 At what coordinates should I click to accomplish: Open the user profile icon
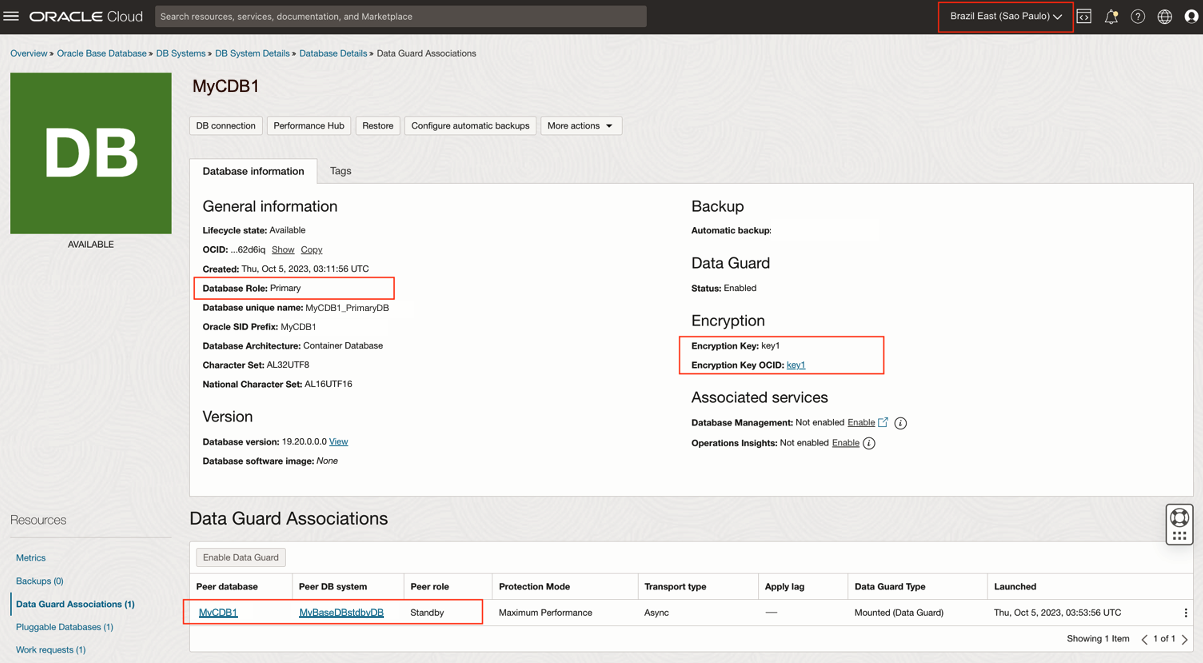[x=1191, y=17]
